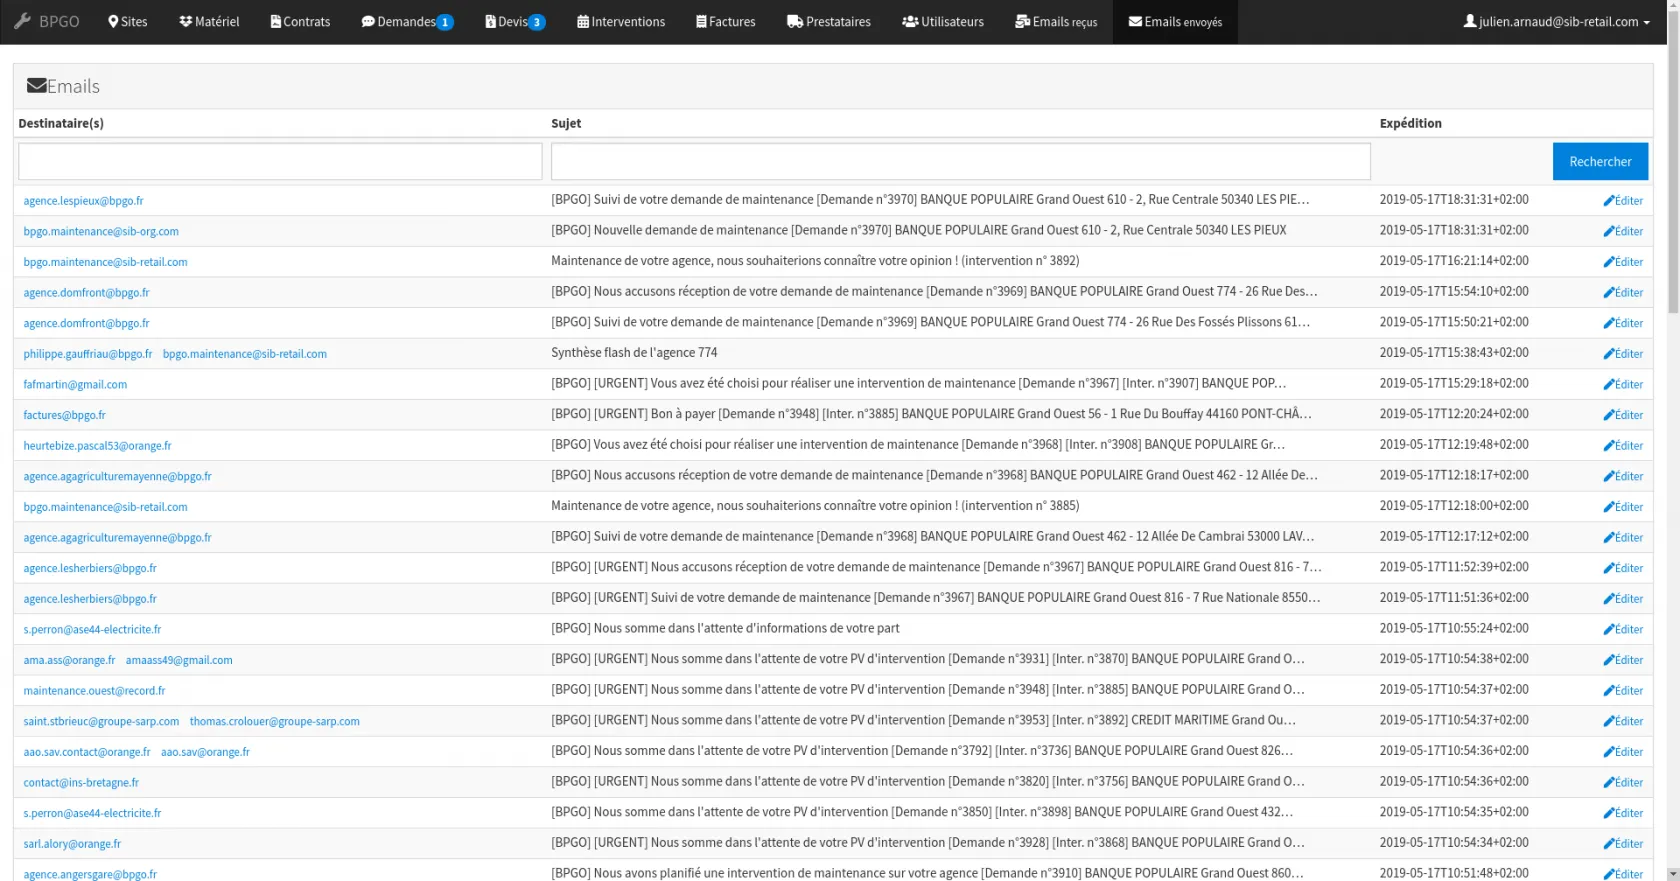This screenshot has width=1680, height=881.
Task: Switch to the Emails reçus tab
Action: (x=1056, y=22)
